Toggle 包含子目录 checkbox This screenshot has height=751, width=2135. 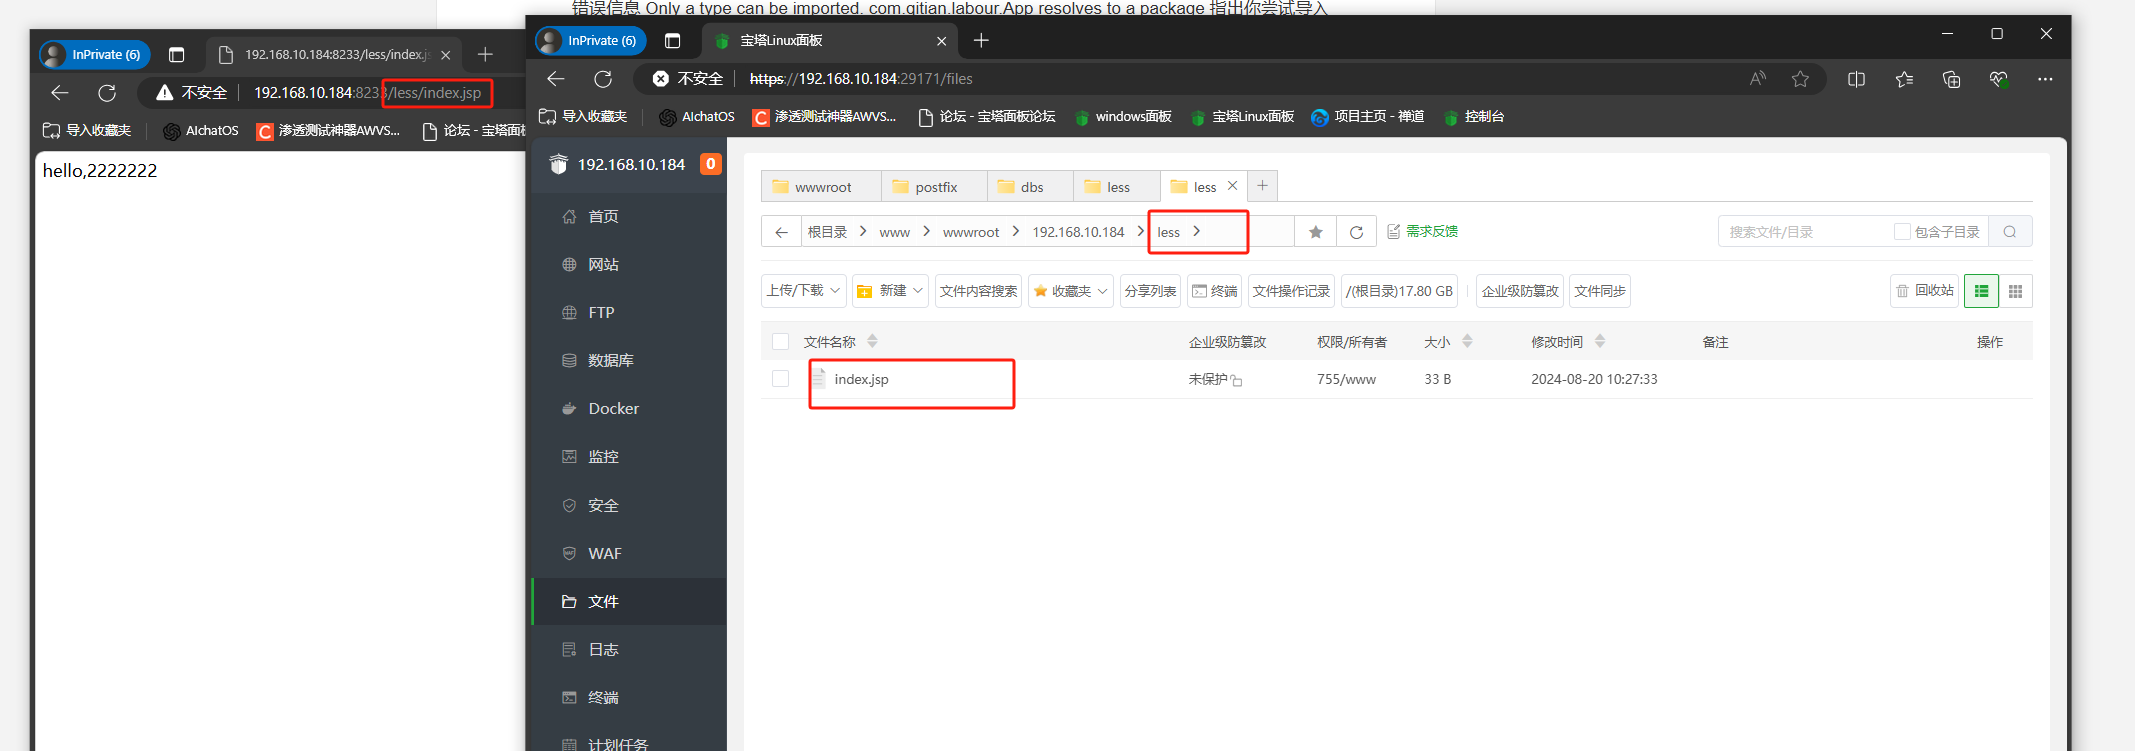pos(1902,231)
